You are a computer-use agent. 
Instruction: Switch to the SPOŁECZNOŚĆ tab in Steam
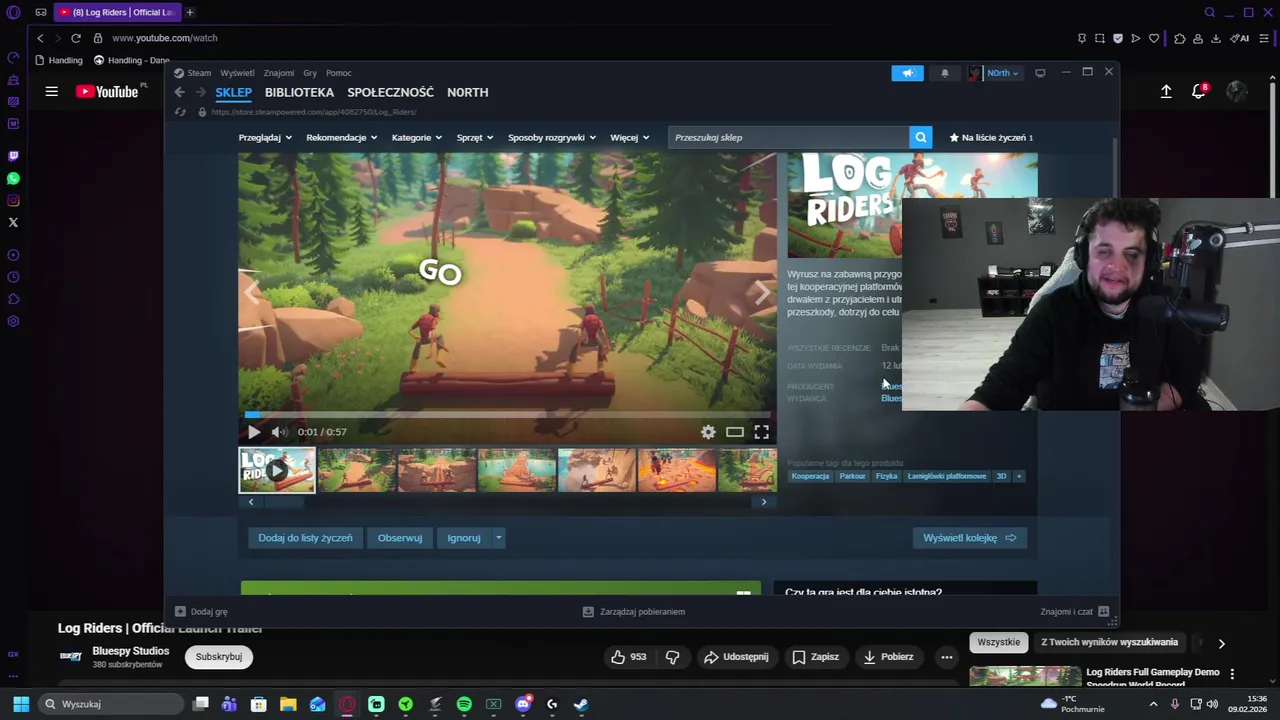click(x=390, y=92)
